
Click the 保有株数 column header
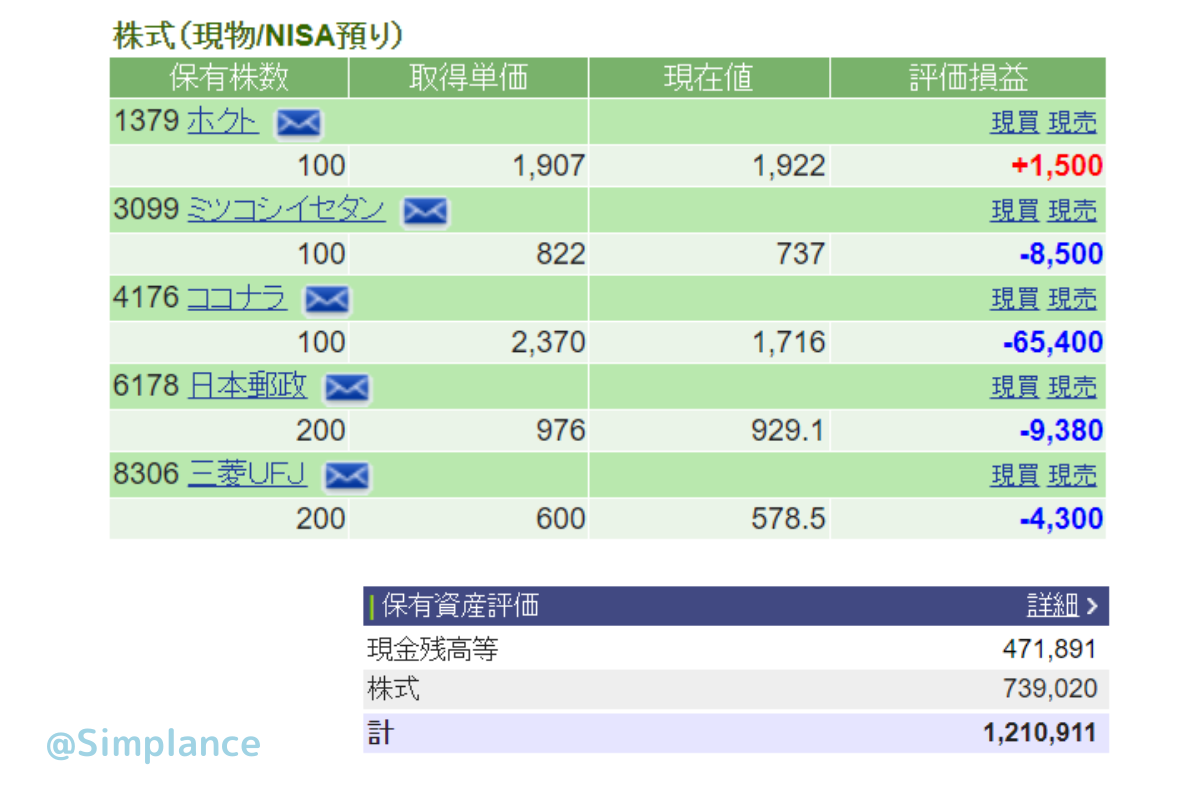click(229, 78)
